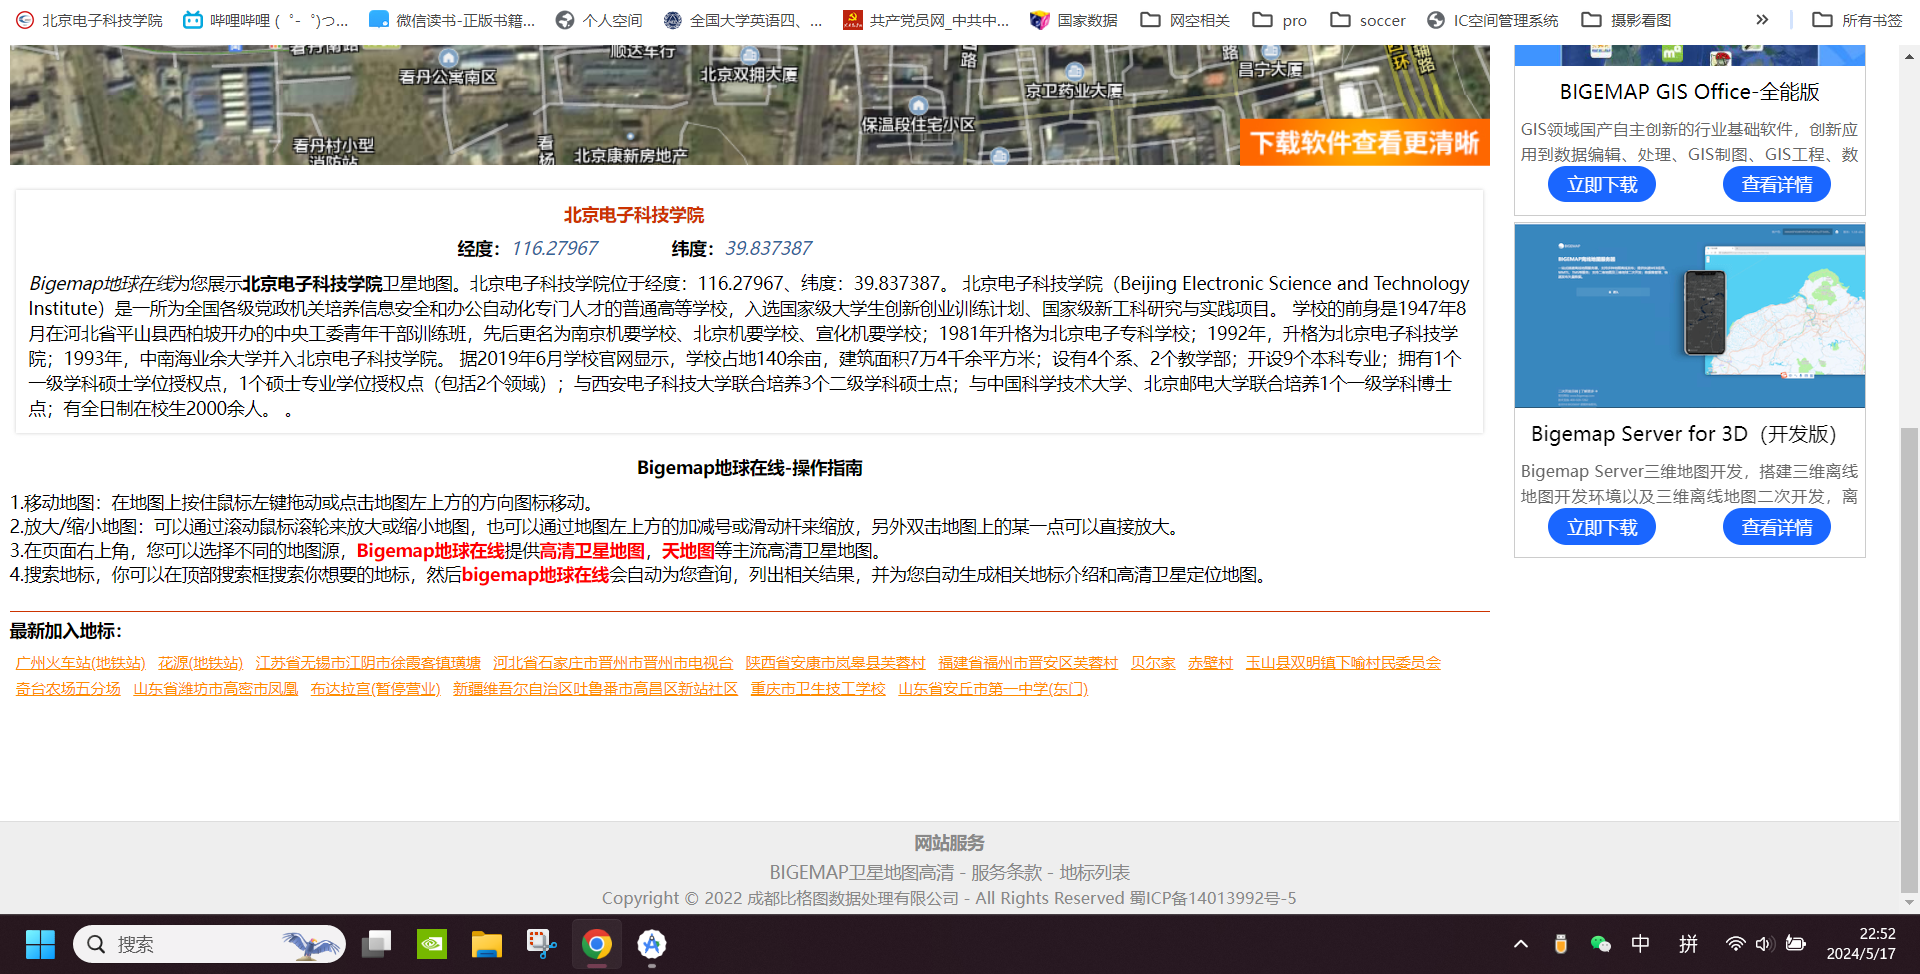Open the Windows Start menu
This screenshot has height=974, width=1920.
coord(40,944)
